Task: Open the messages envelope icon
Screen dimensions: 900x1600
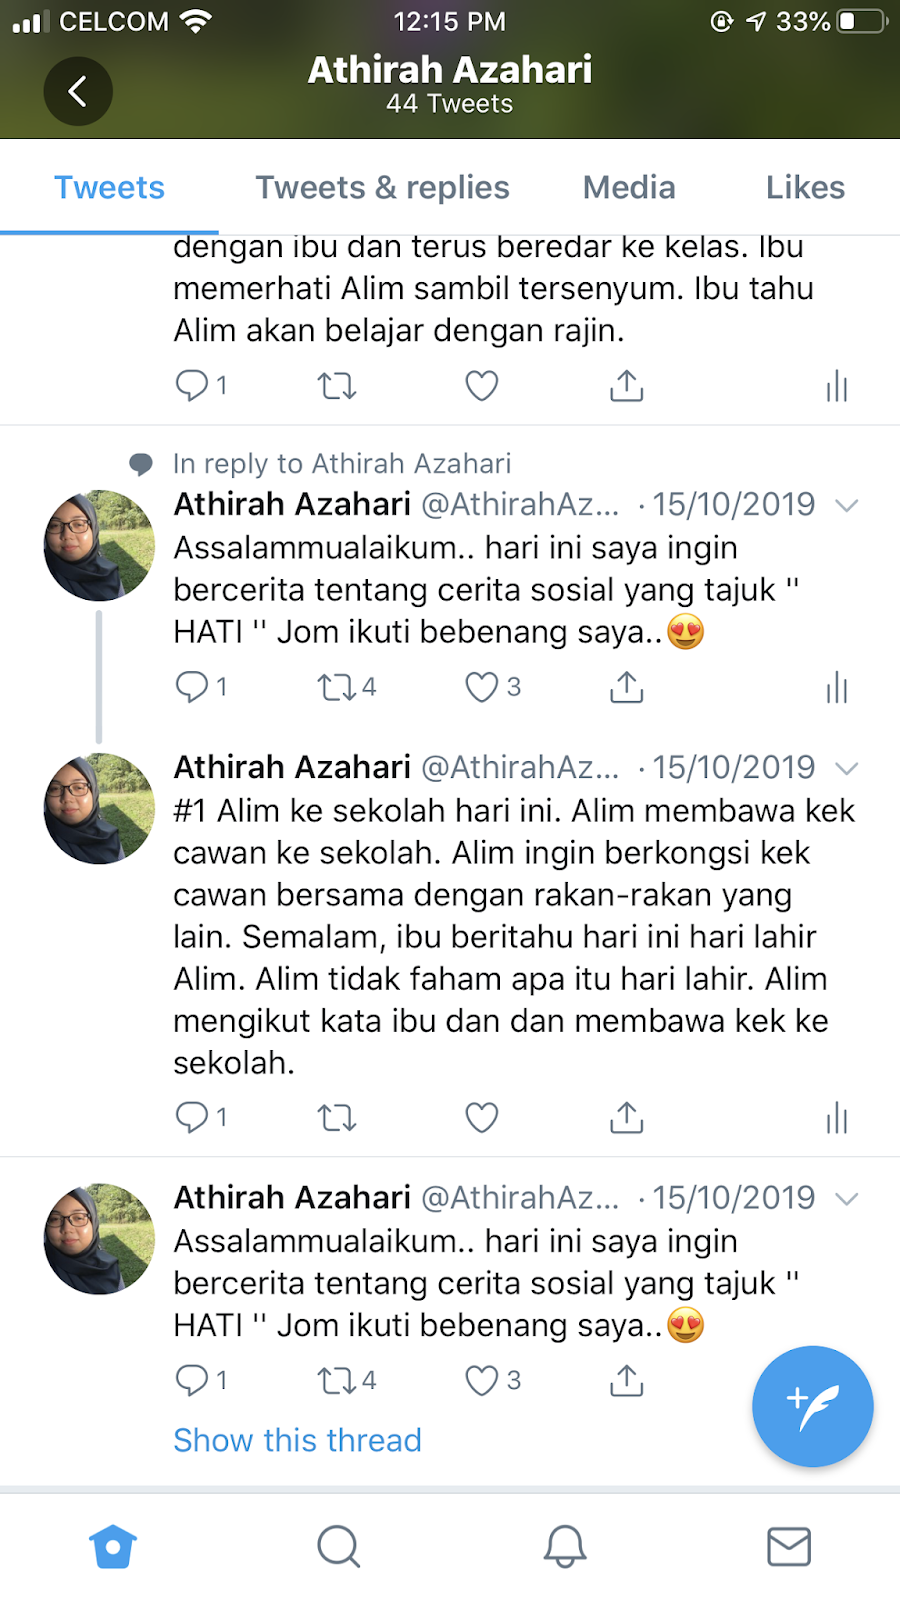Action: coord(789,1546)
